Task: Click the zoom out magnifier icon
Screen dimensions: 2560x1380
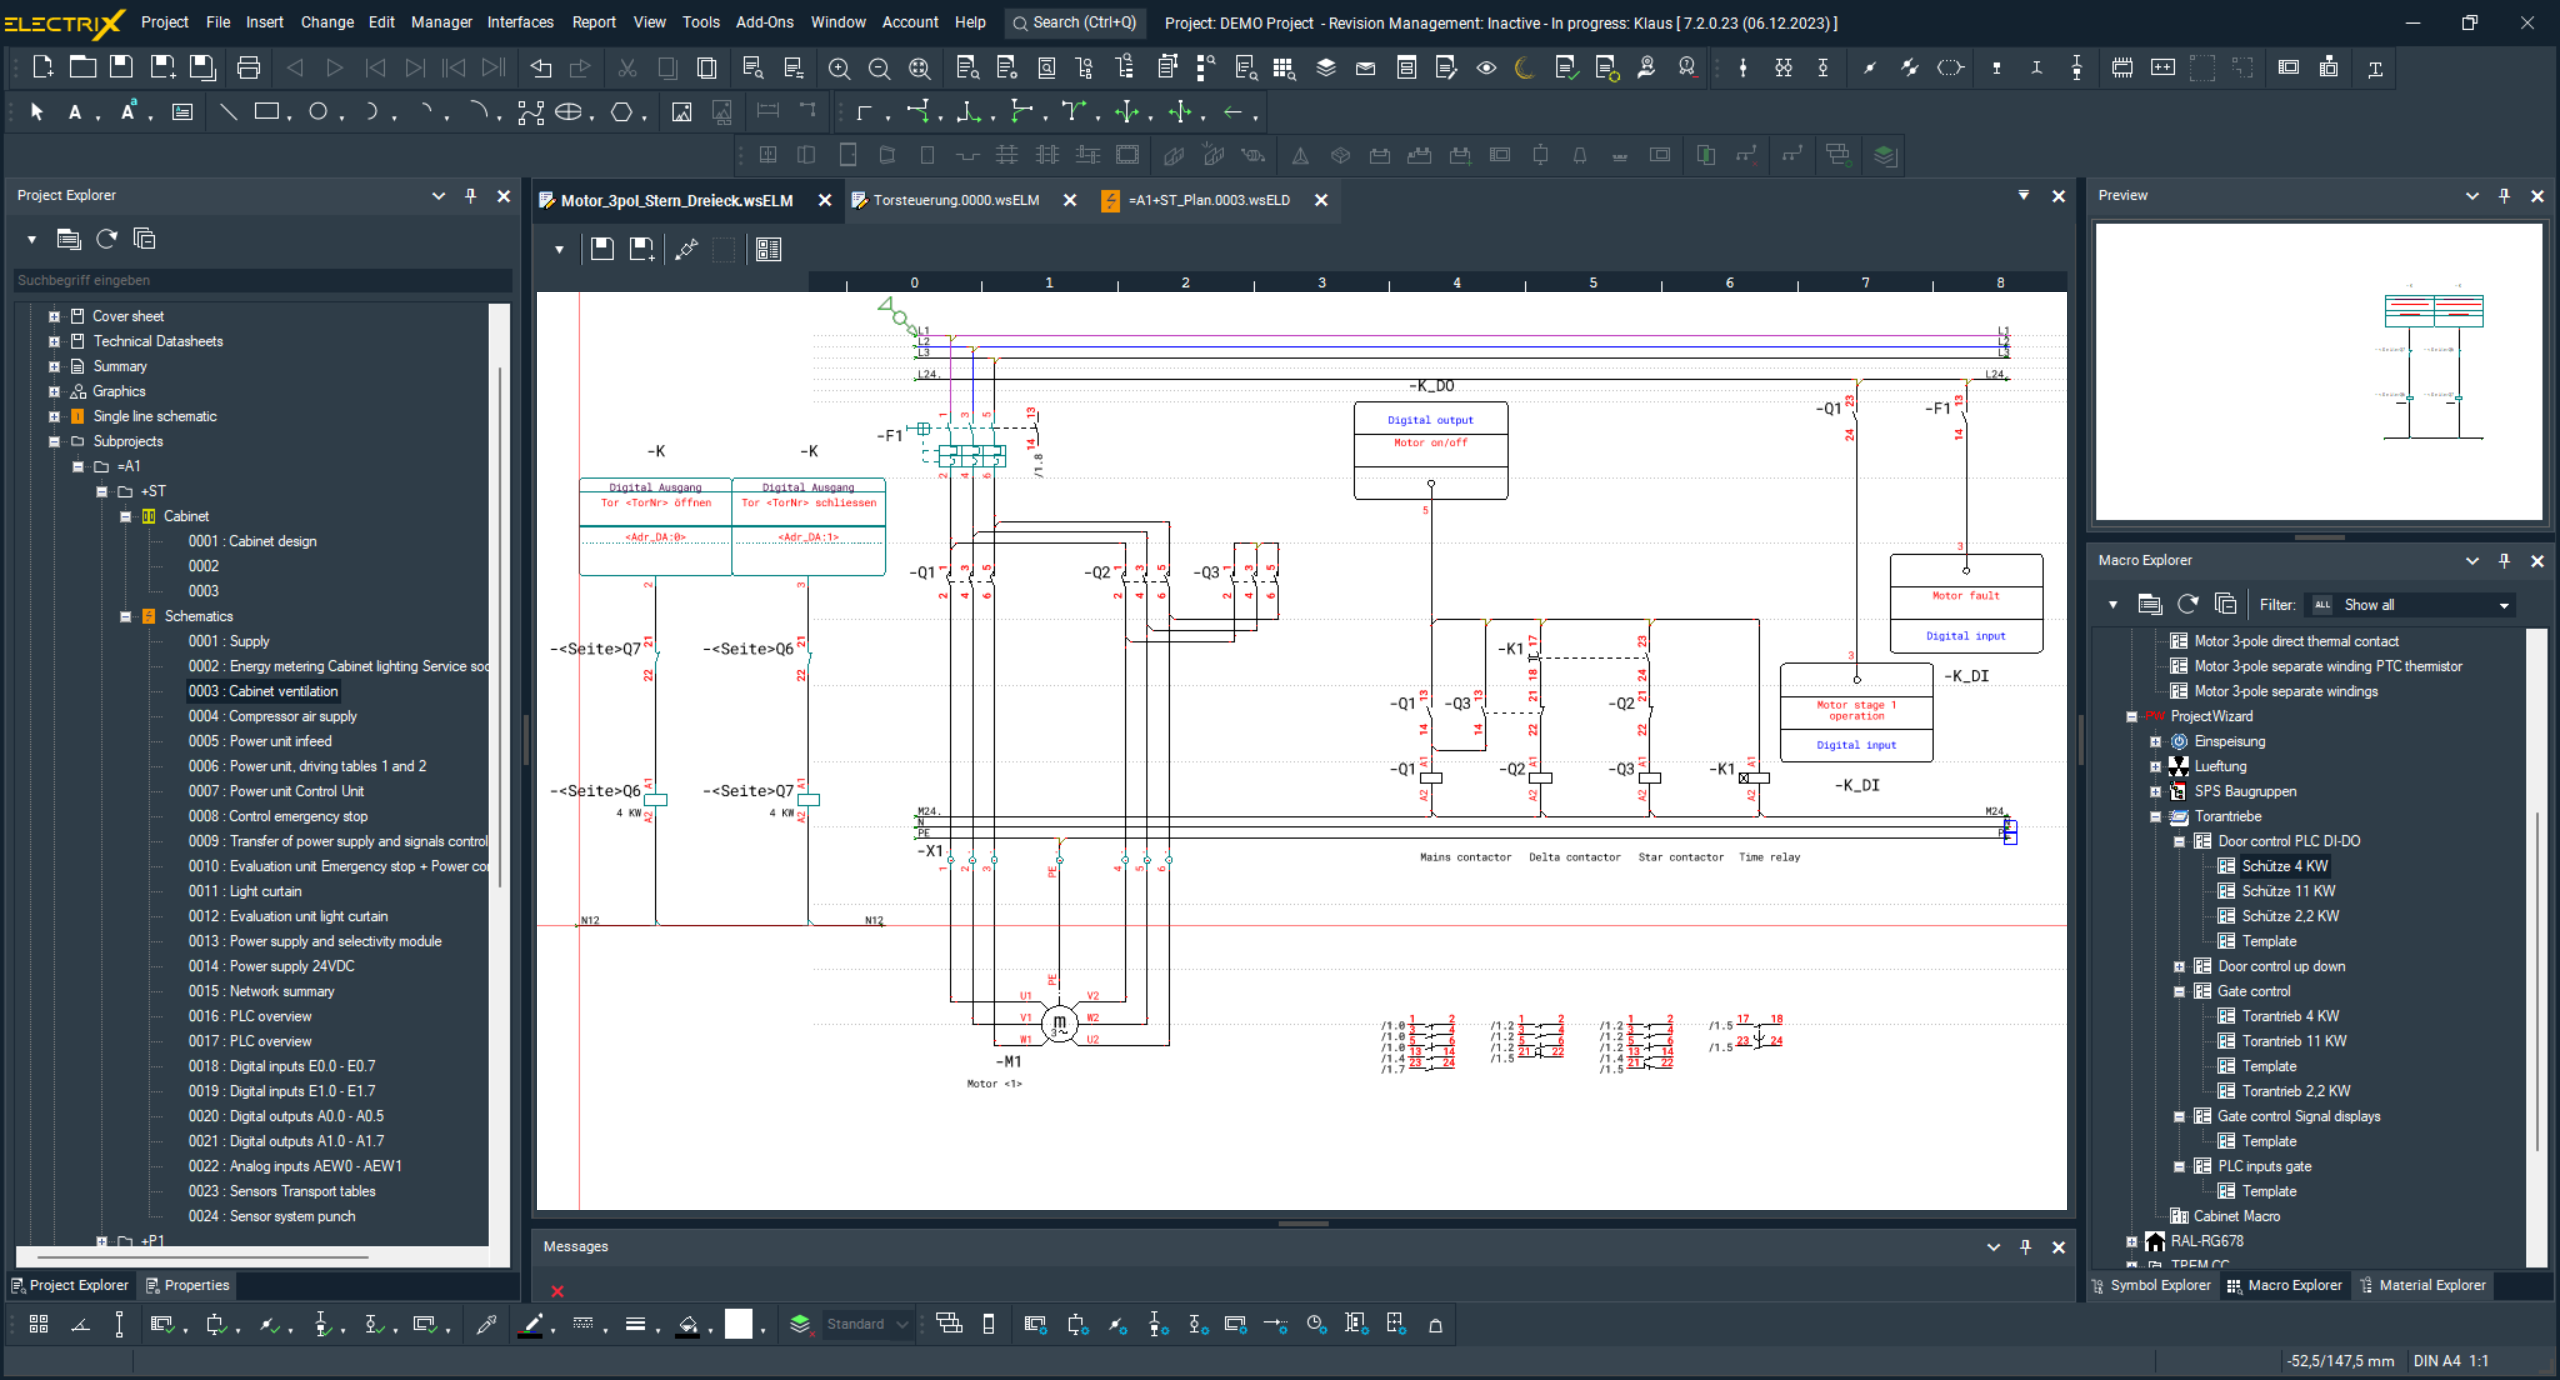Action: 879,68
